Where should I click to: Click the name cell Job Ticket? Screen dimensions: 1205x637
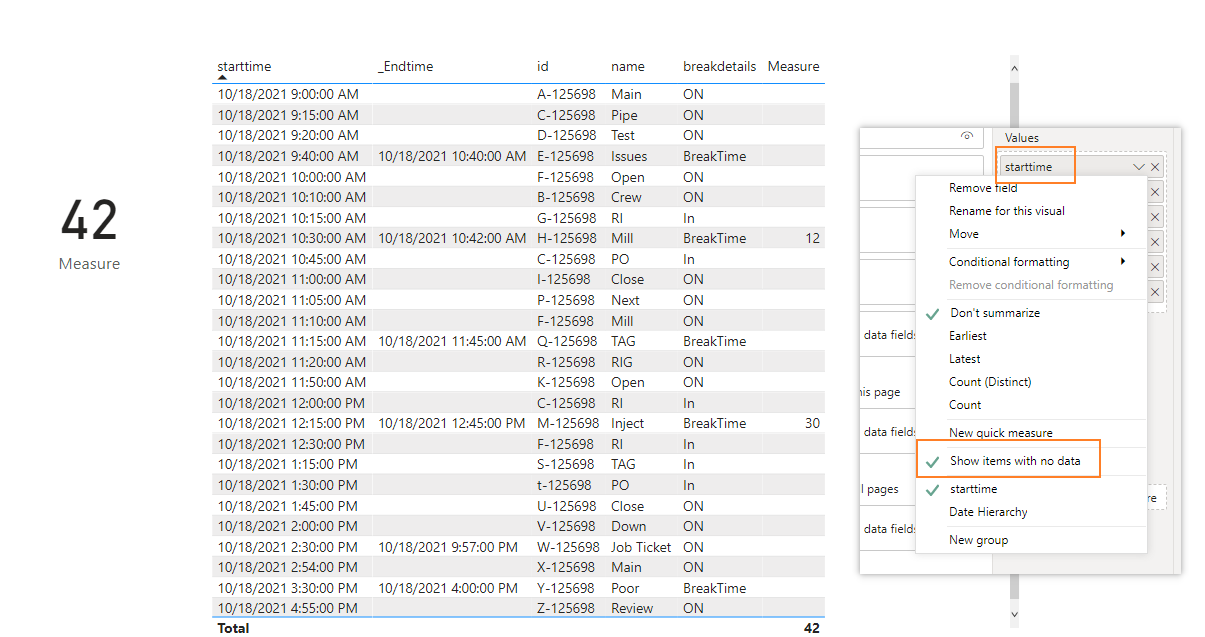click(x=641, y=547)
